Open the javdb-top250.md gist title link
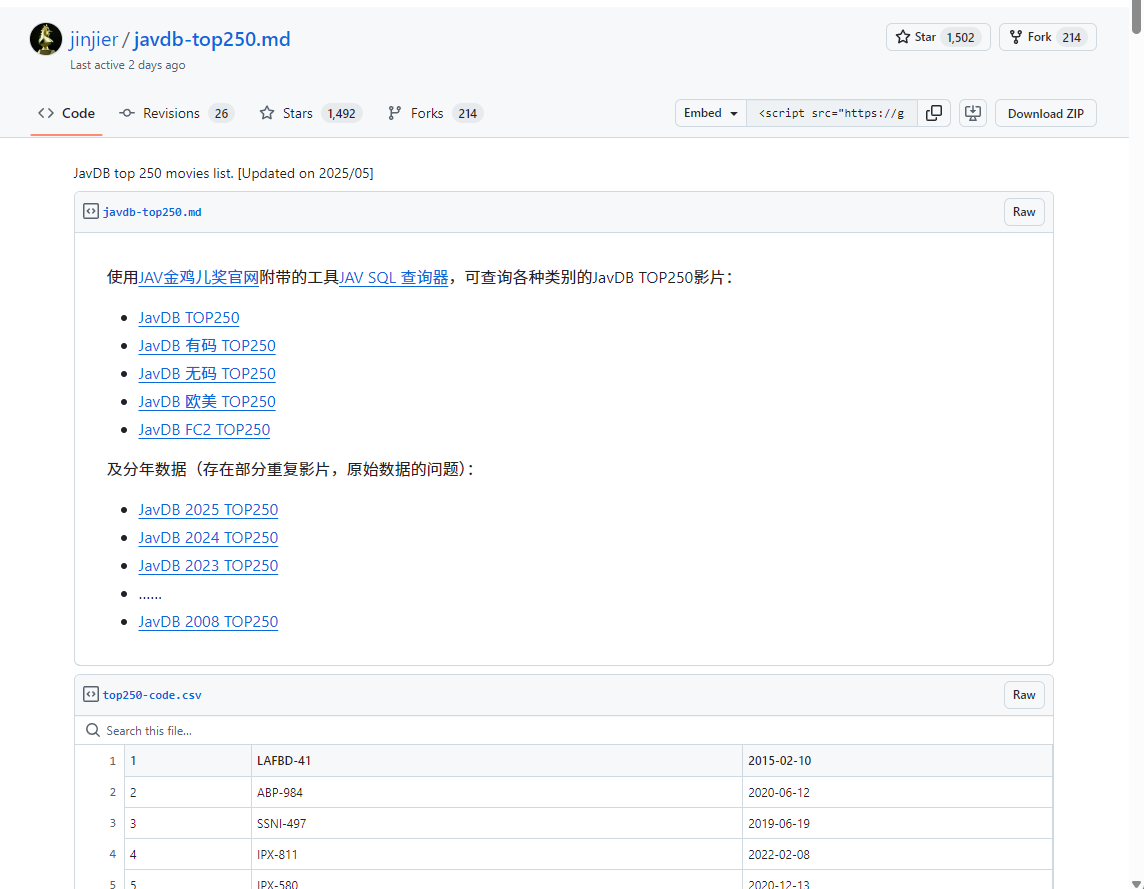Viewport: 1144px width, 889px height. pos(212,39)
